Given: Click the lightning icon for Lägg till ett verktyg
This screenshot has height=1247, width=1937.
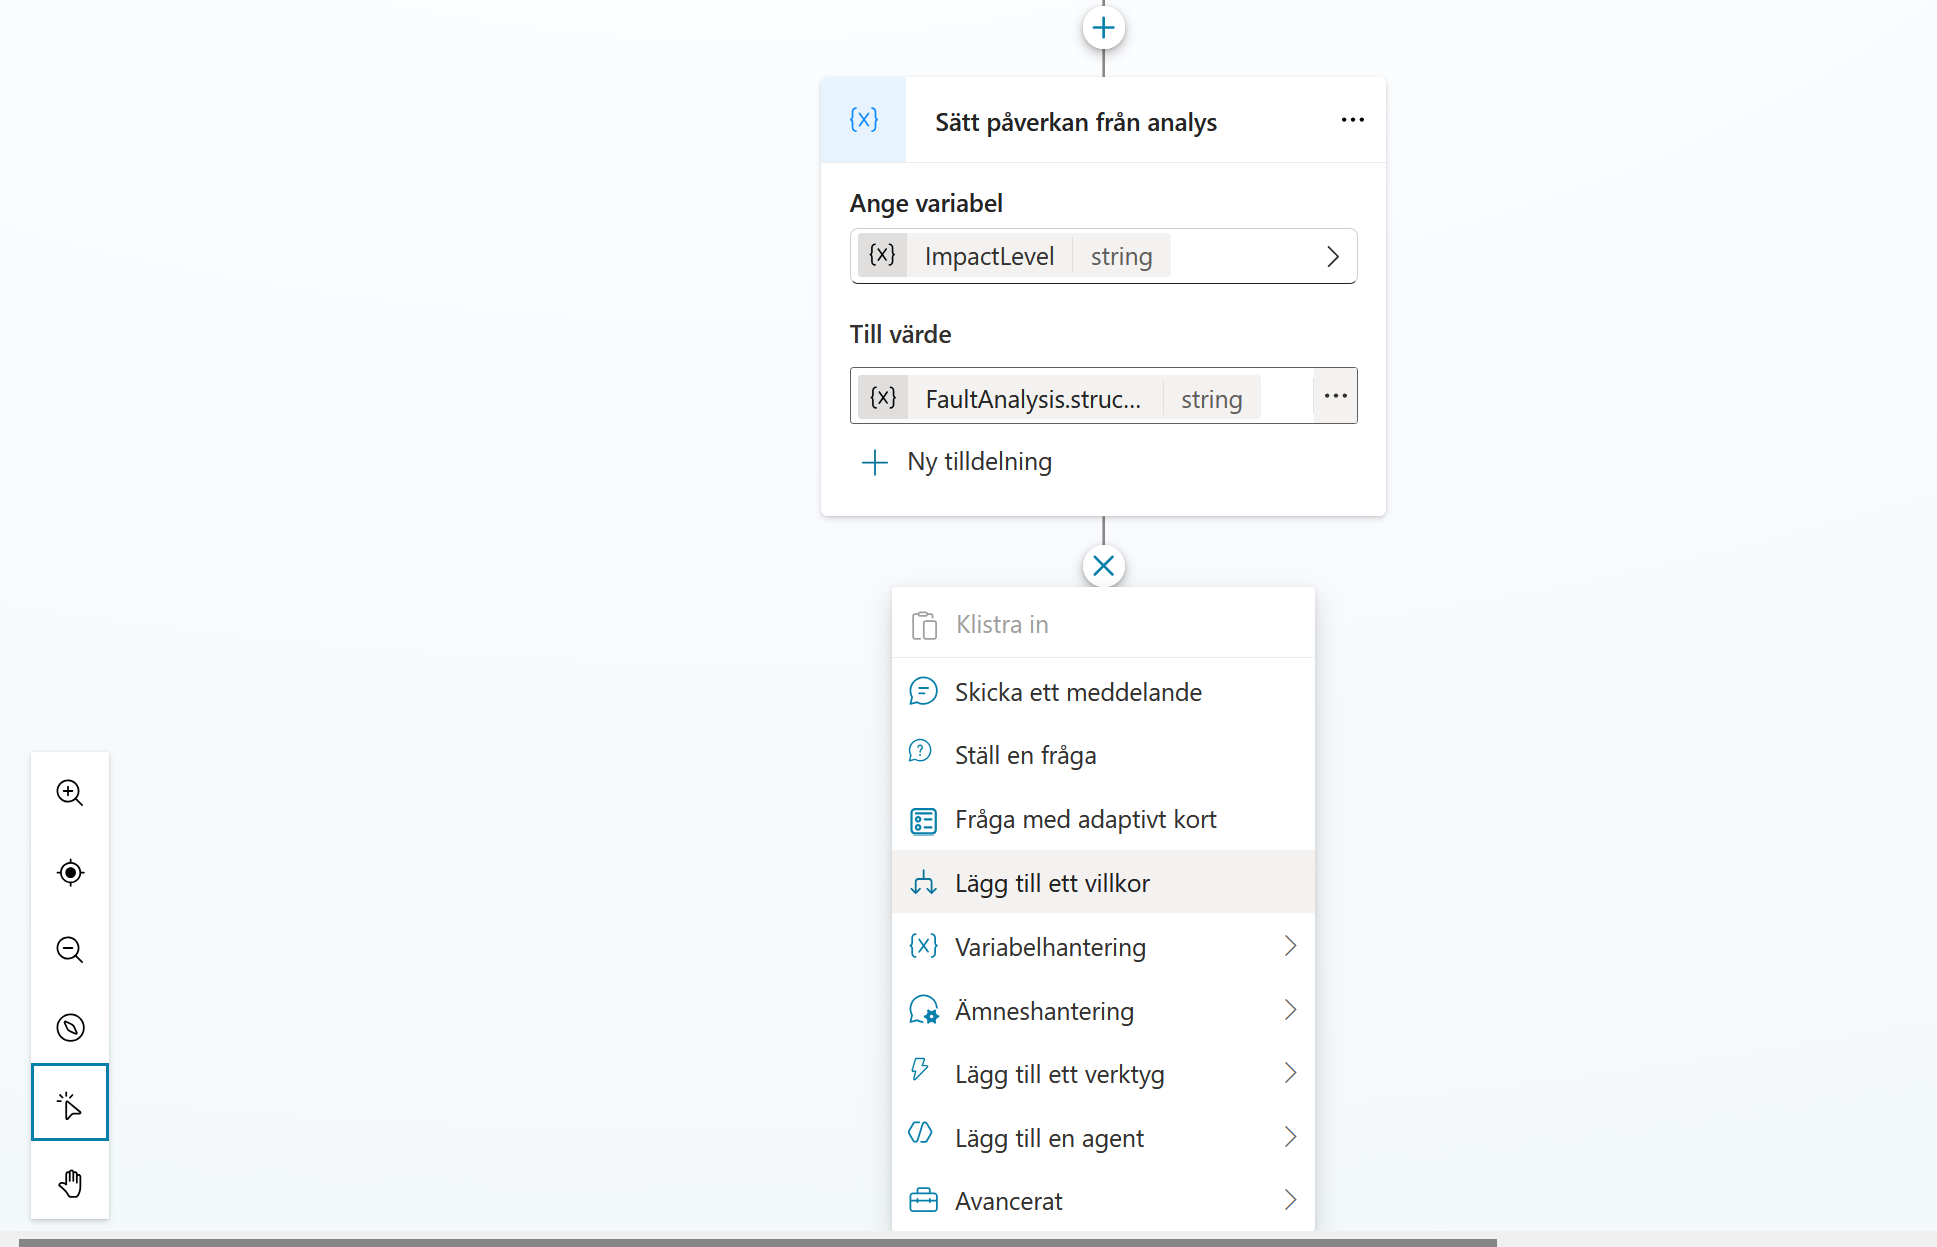Looking at the screenshot, I should 920,1070.
